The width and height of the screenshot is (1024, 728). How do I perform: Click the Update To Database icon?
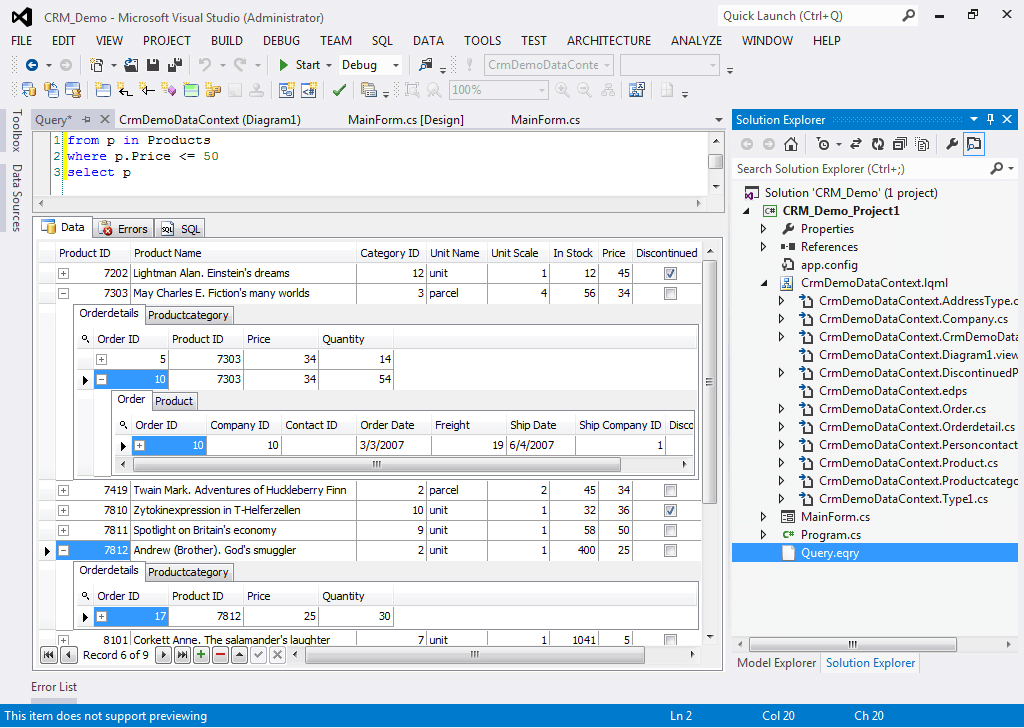[51, 89]
